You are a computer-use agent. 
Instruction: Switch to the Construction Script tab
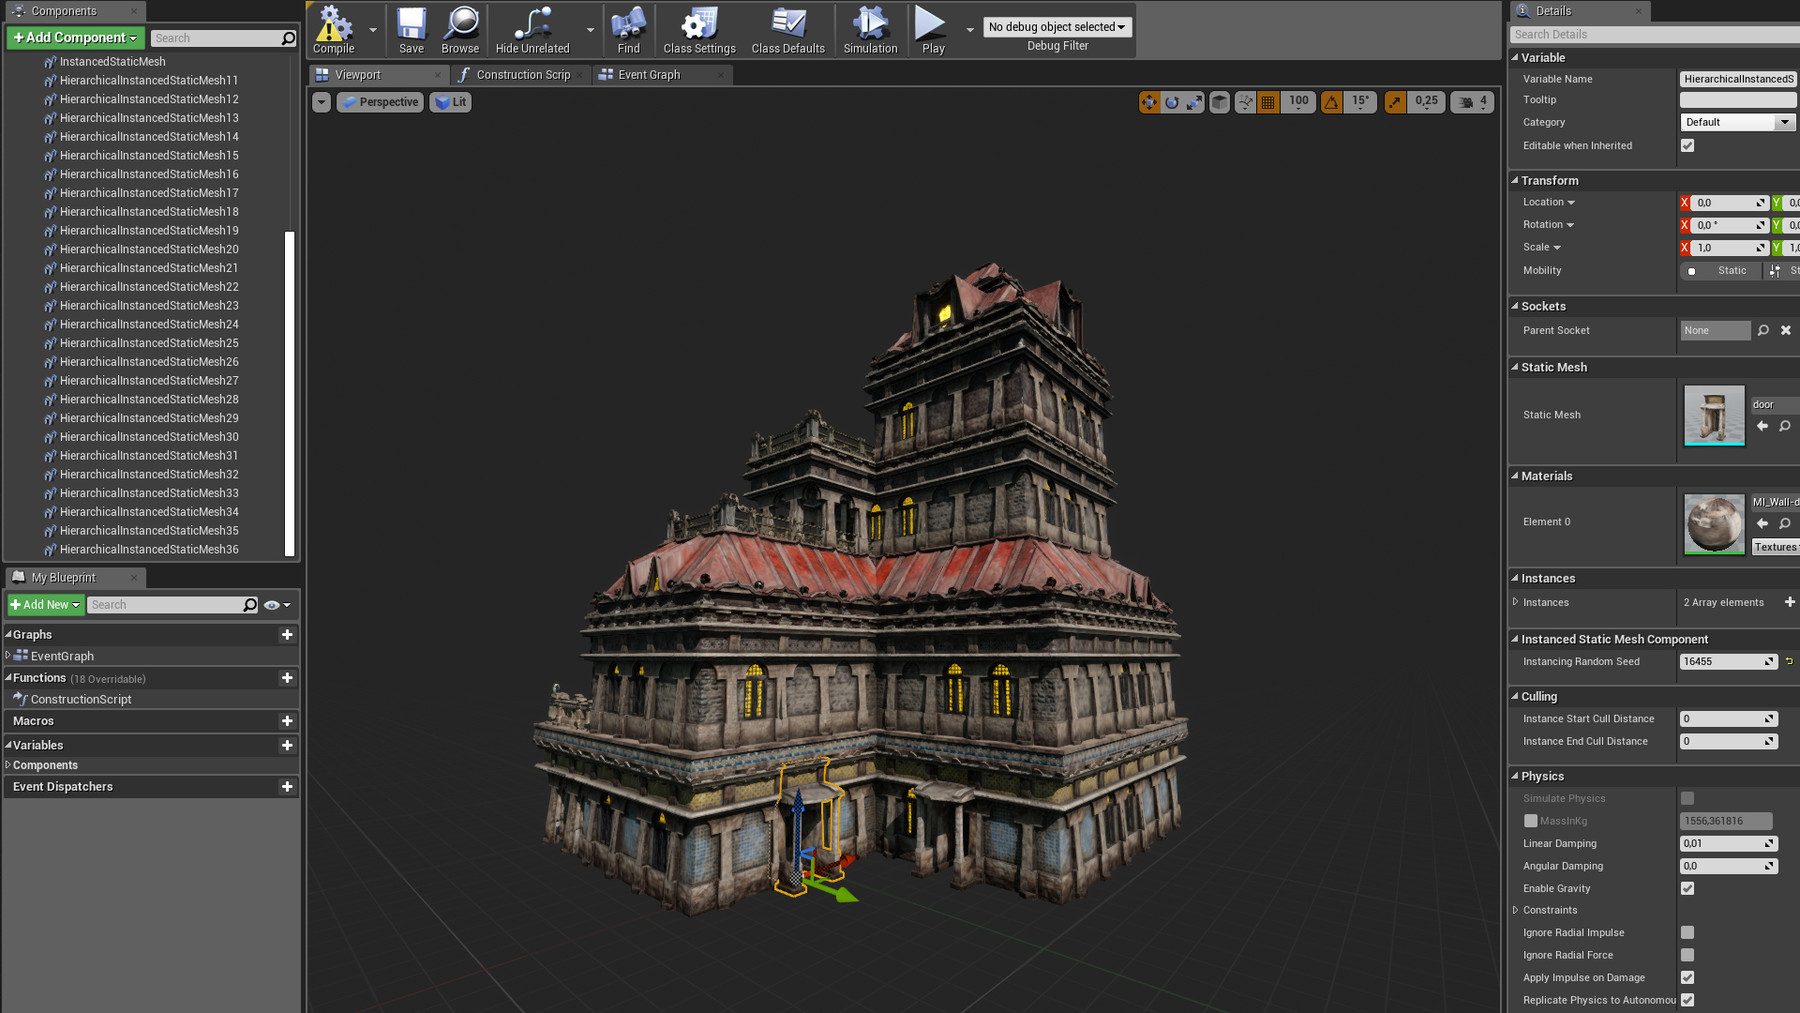point(520,74)
